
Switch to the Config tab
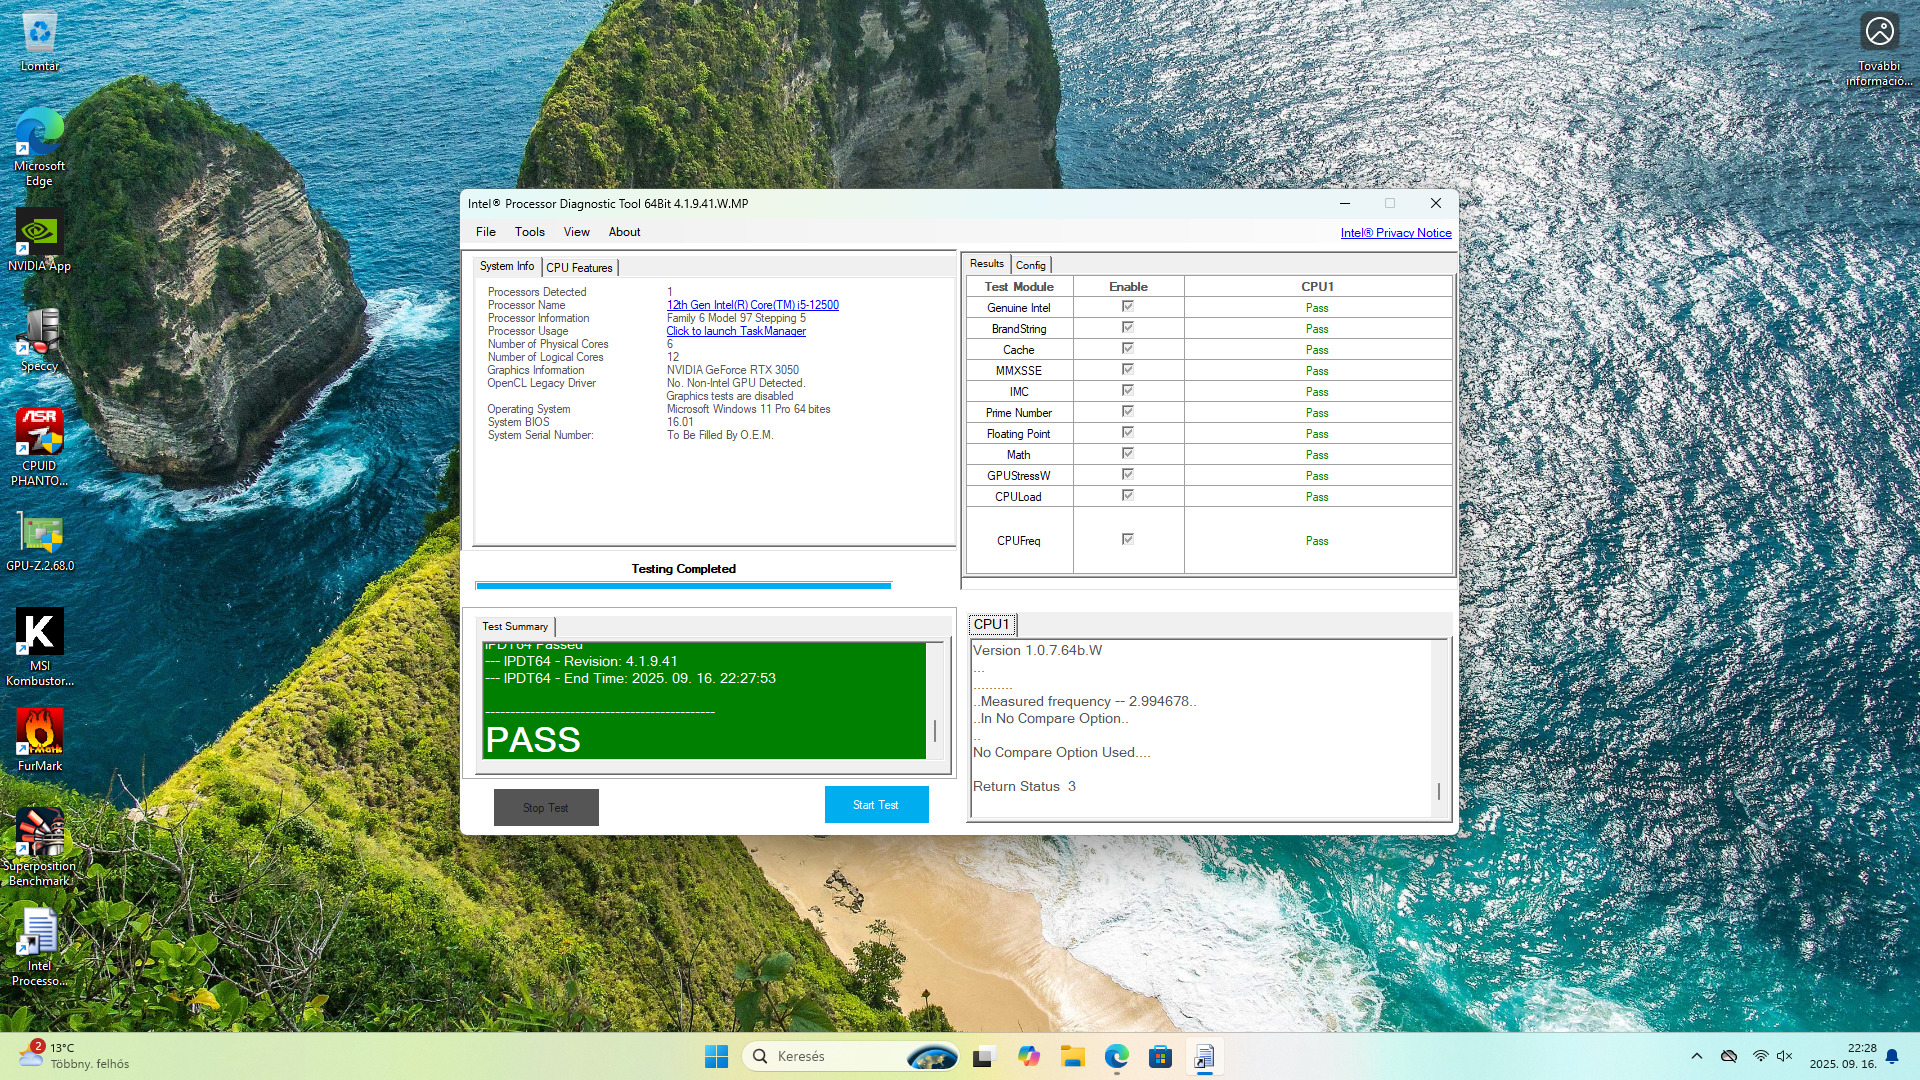click(x=1030, y=265)
